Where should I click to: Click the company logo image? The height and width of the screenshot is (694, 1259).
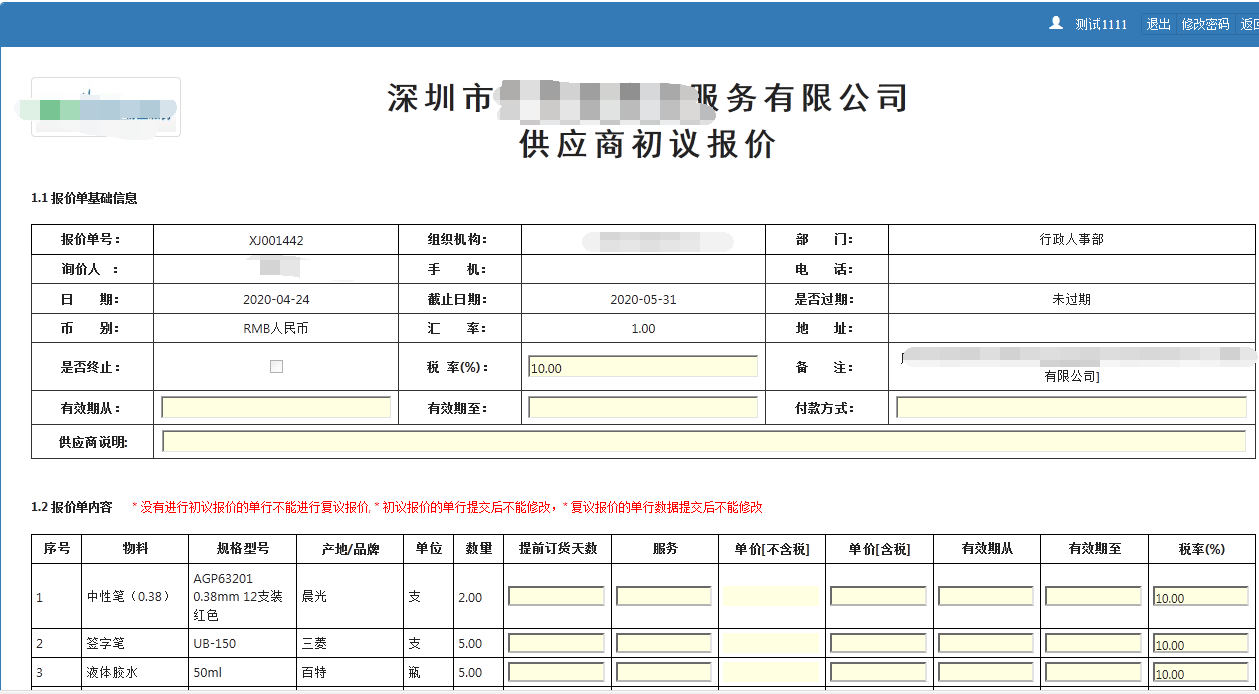click(106, 107)
